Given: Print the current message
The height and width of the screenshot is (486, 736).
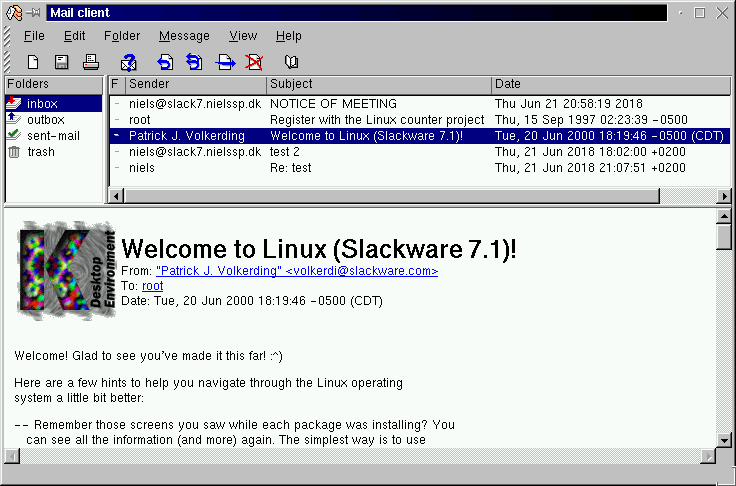Looking at the screenshot, I should pyautogui.click(x=90, y=62).
